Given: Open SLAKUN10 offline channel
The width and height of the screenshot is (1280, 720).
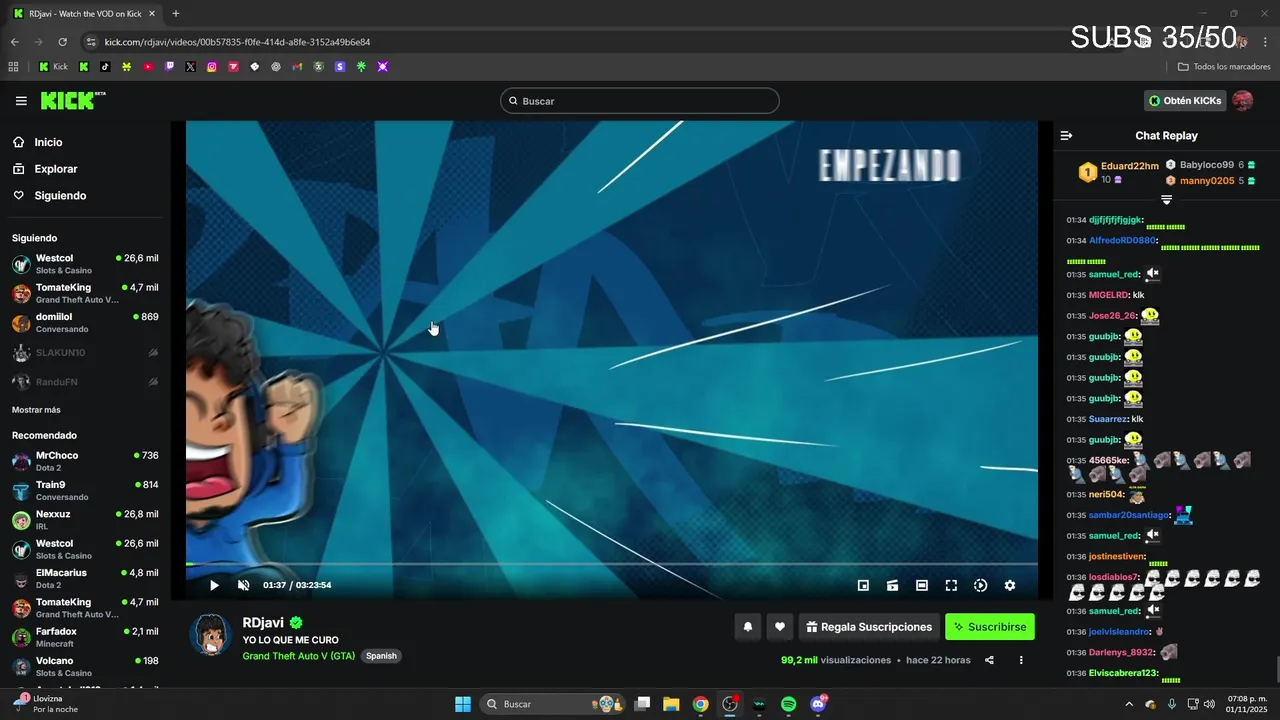Looking at the screenshot, I should point(85,353).
